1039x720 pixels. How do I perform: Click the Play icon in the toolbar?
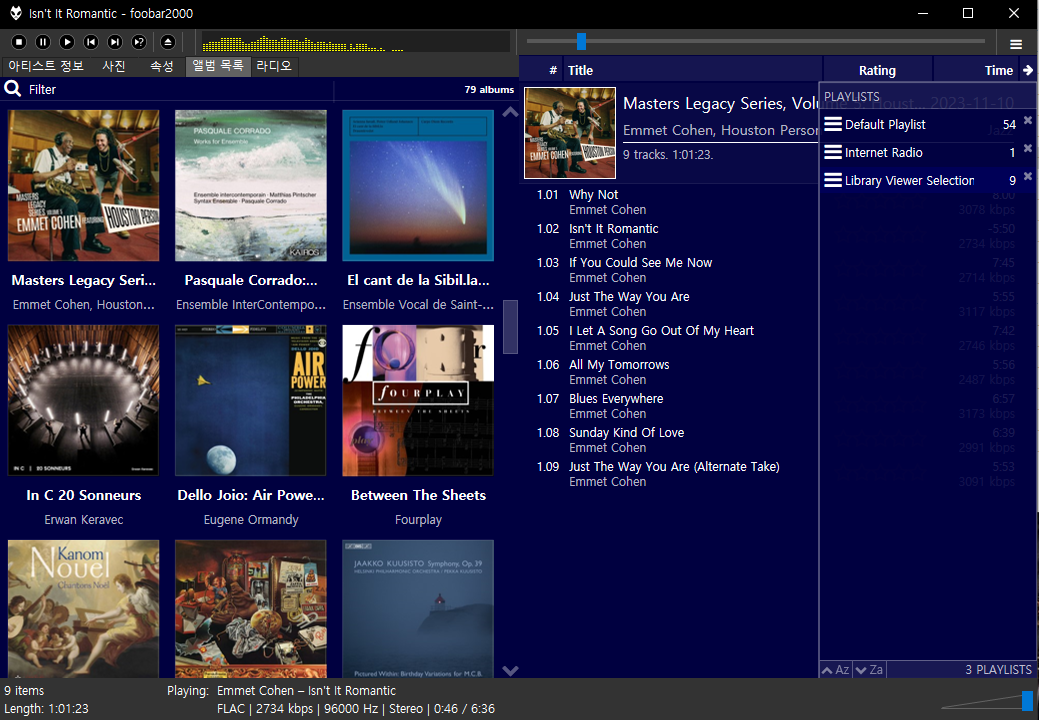(x=67, y=41)
